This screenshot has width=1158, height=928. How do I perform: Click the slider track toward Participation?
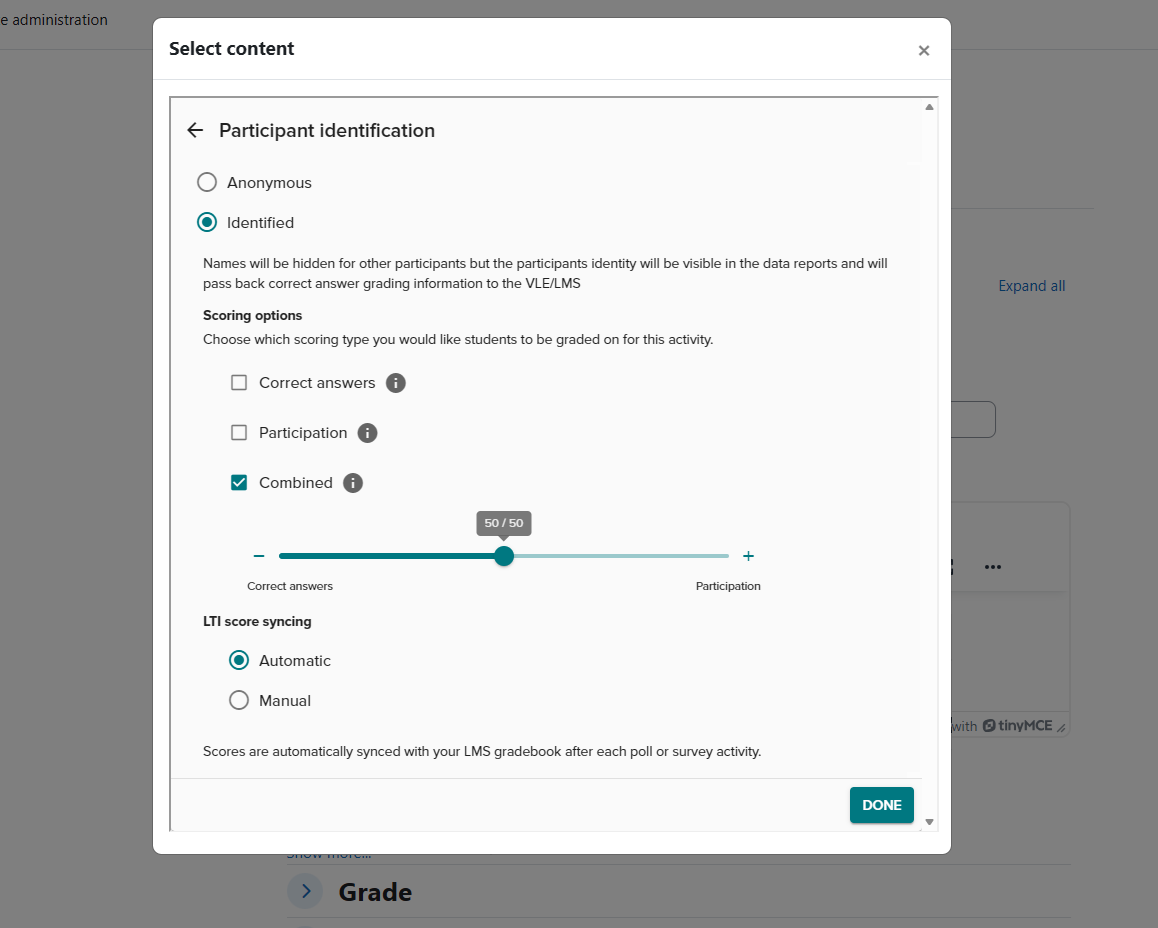tap(620, 556)
